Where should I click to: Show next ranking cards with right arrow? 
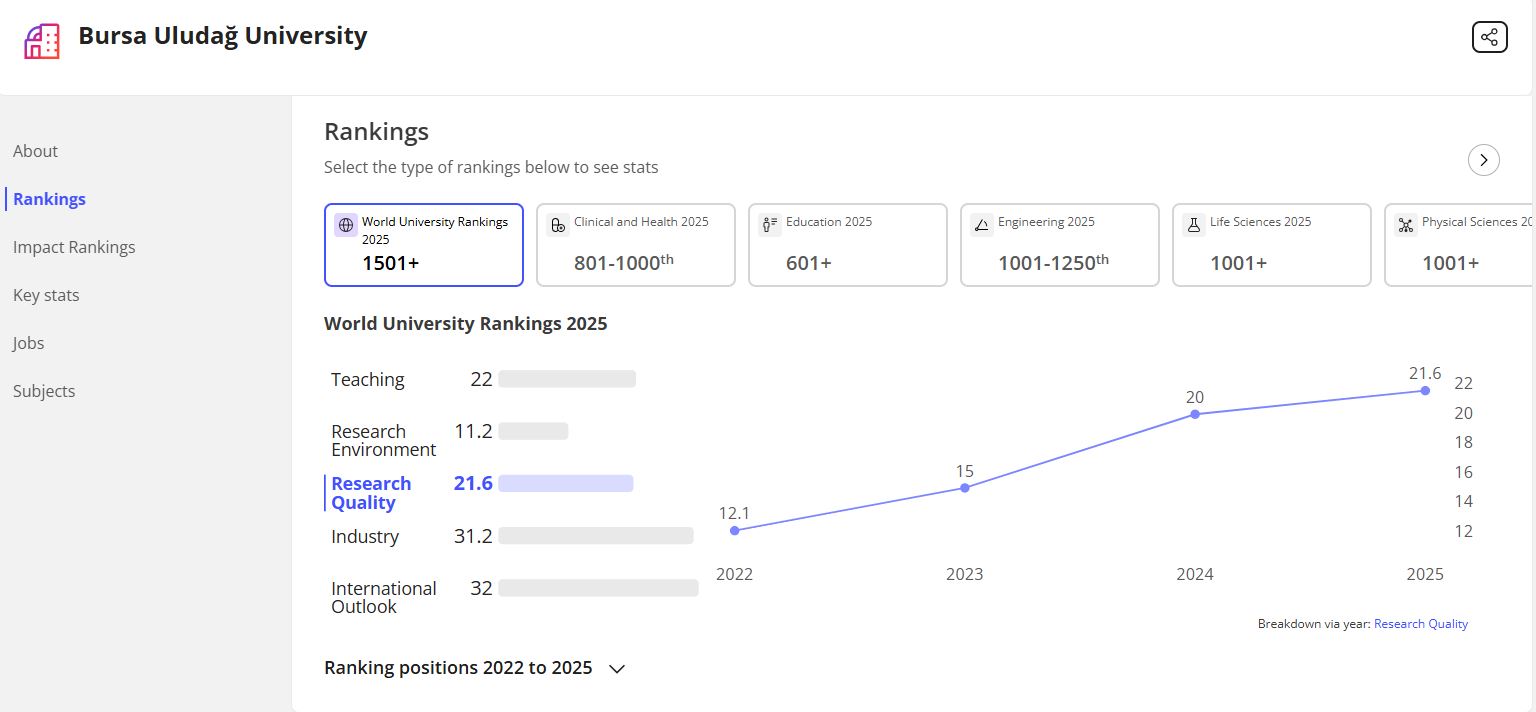(1484, 159)
